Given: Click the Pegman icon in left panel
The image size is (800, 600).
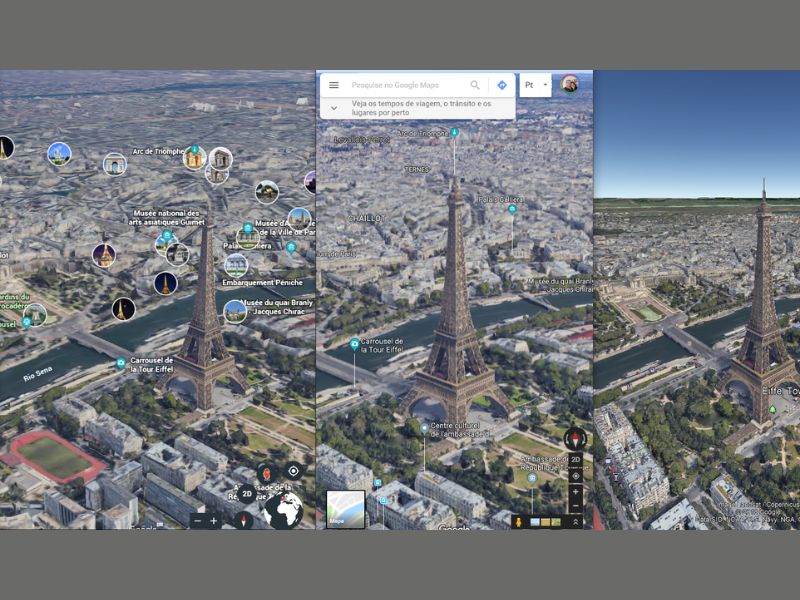Looking at the screenshot, I should click(x=267, y=473).
